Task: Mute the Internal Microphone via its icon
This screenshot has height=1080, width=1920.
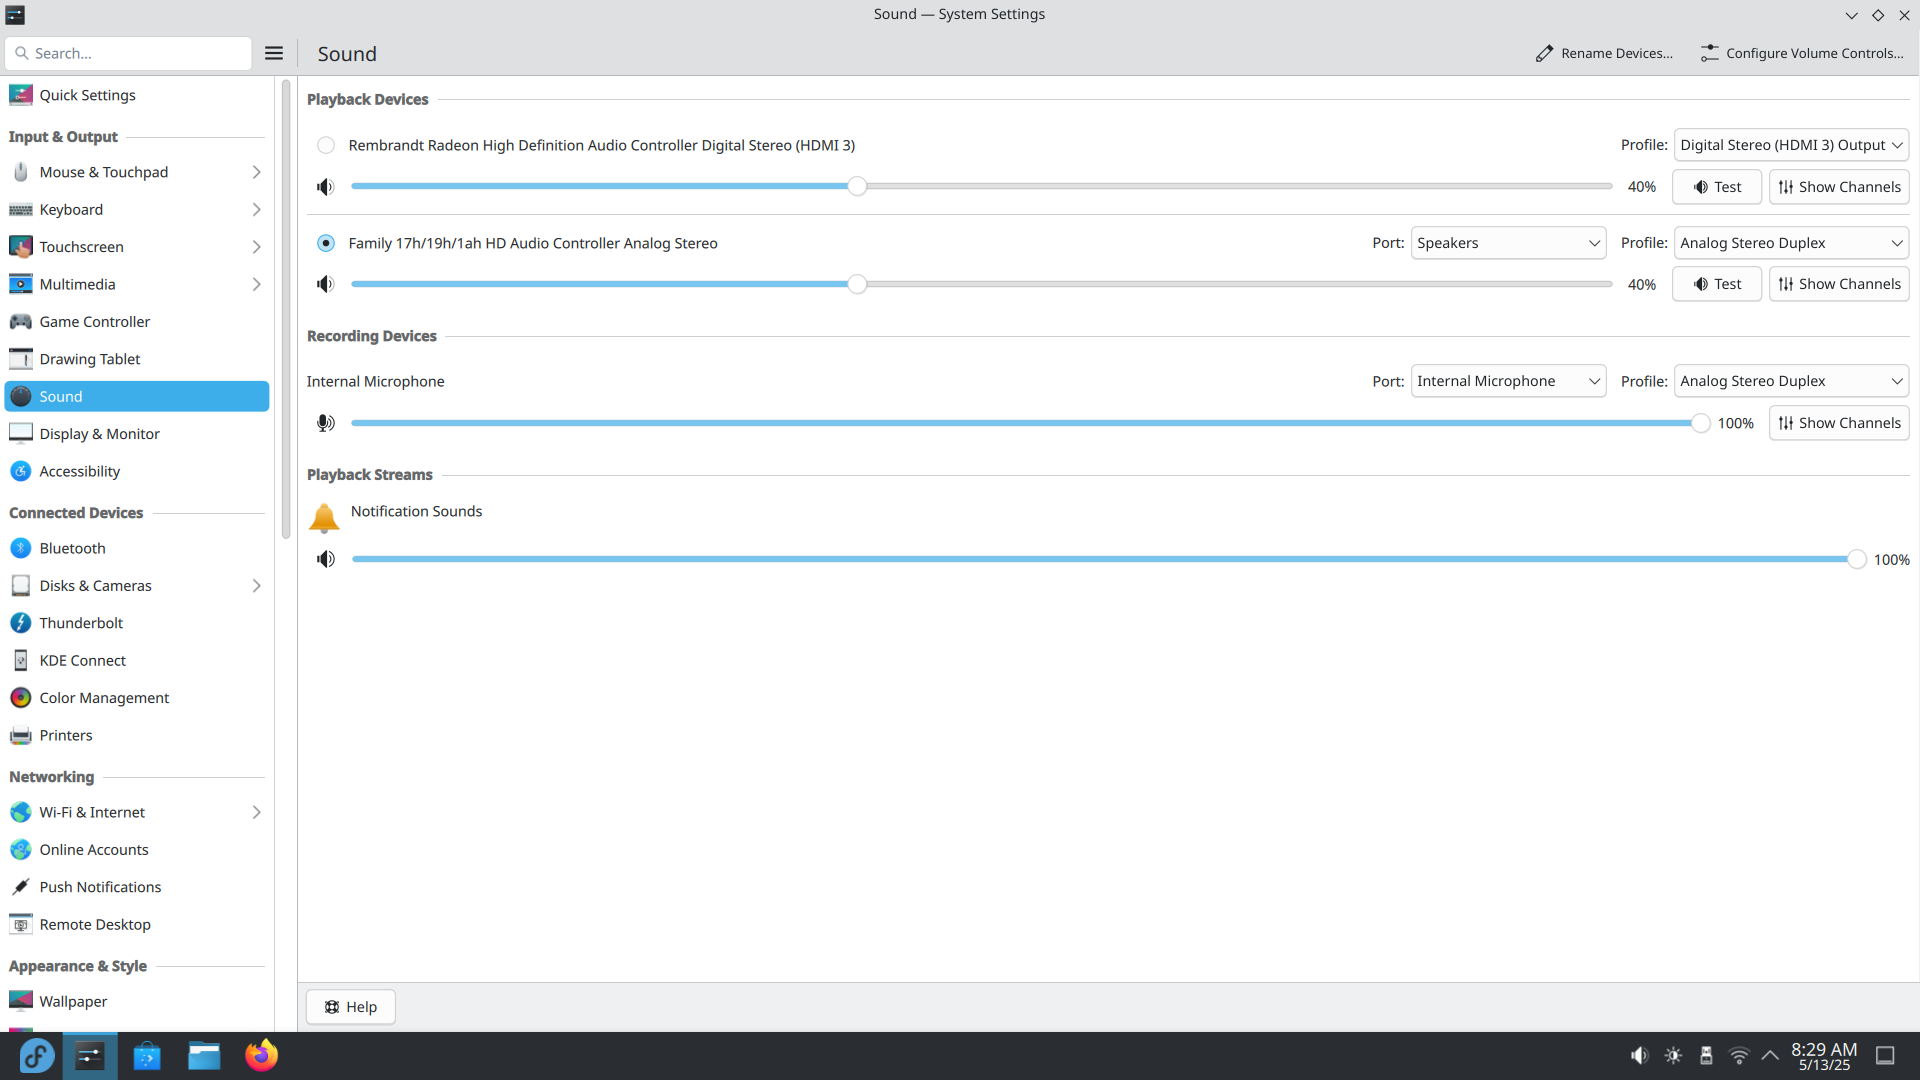Action: 325,423
